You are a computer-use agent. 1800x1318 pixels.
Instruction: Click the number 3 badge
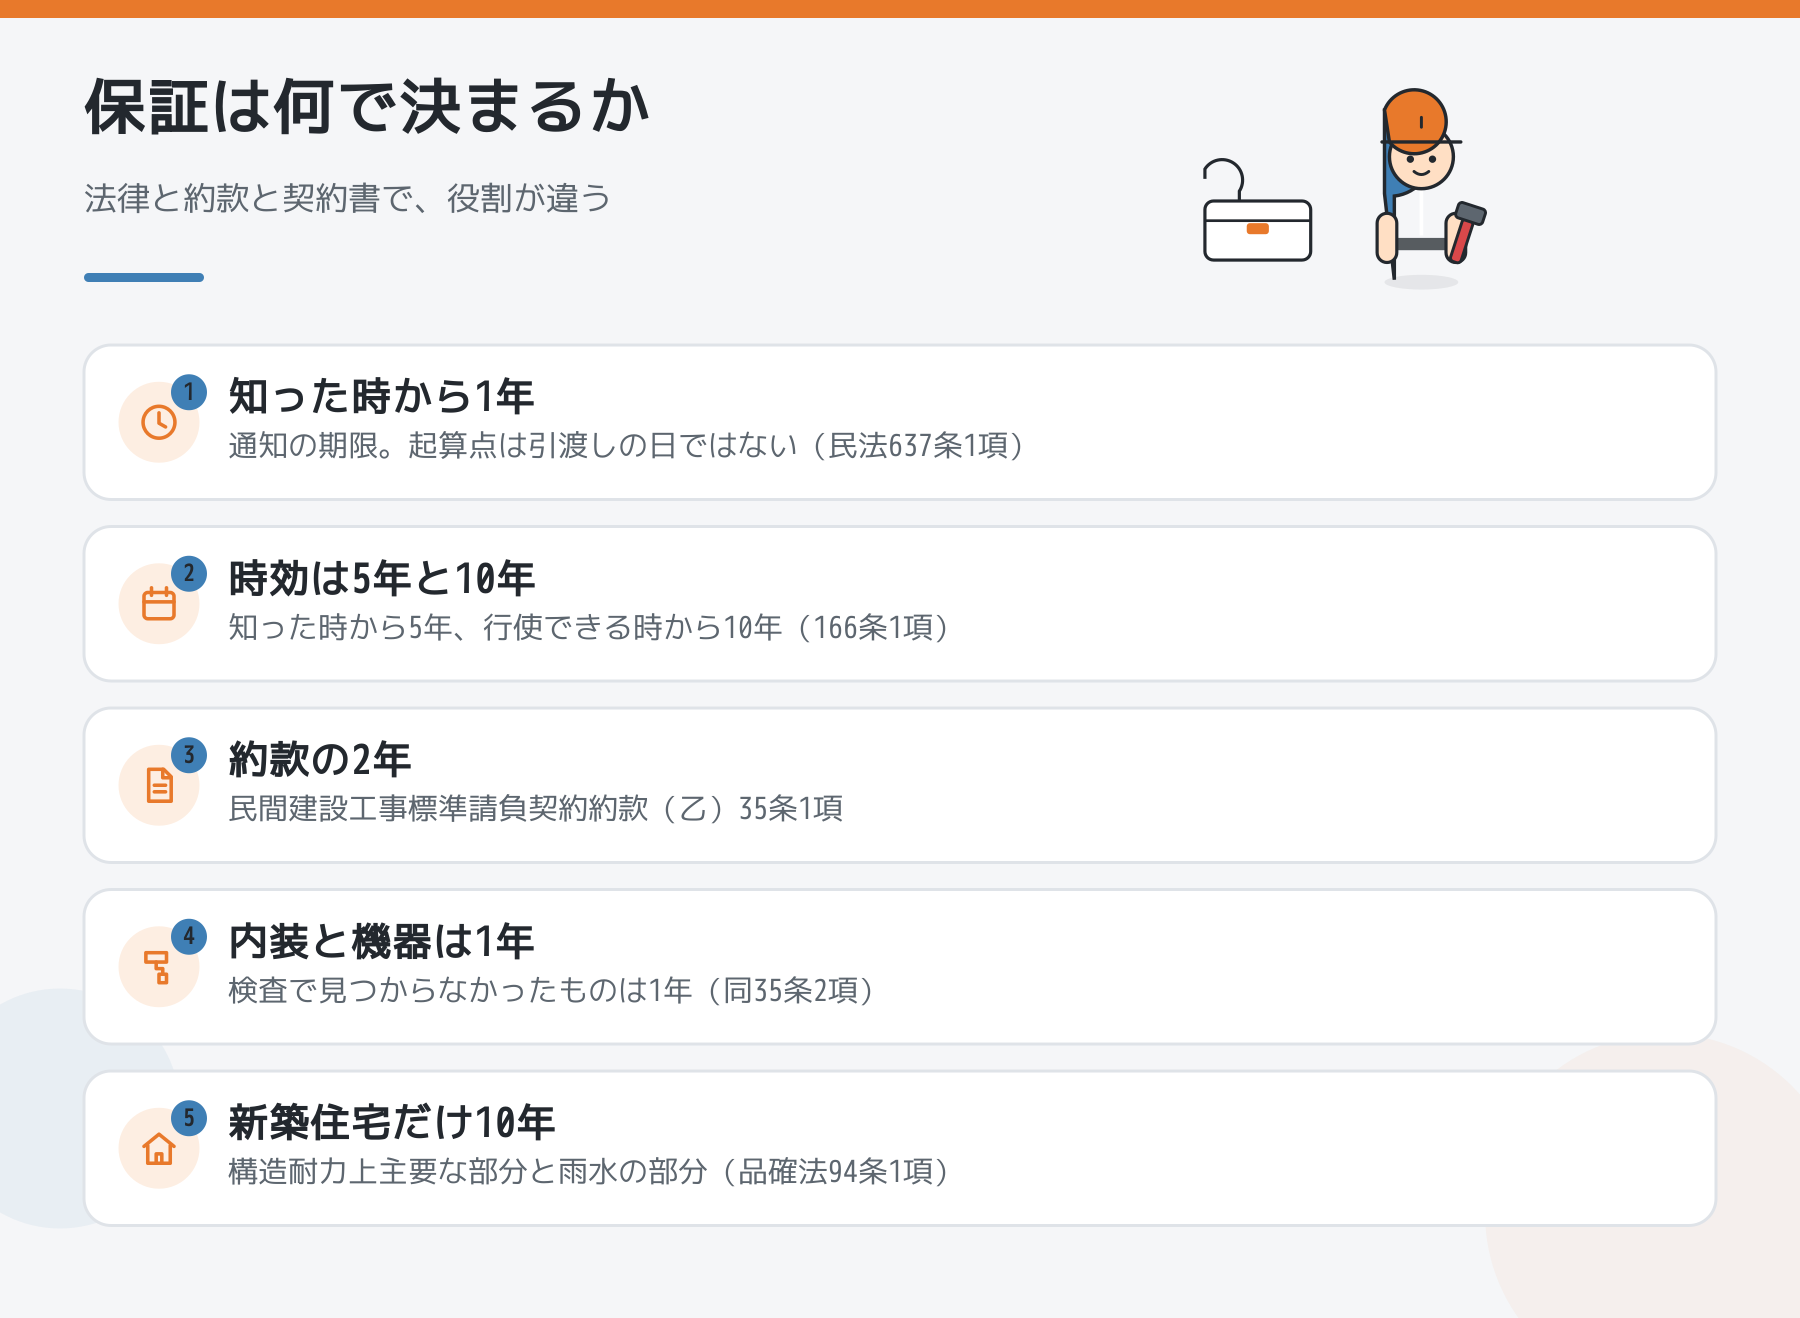(x=189, y=755)
